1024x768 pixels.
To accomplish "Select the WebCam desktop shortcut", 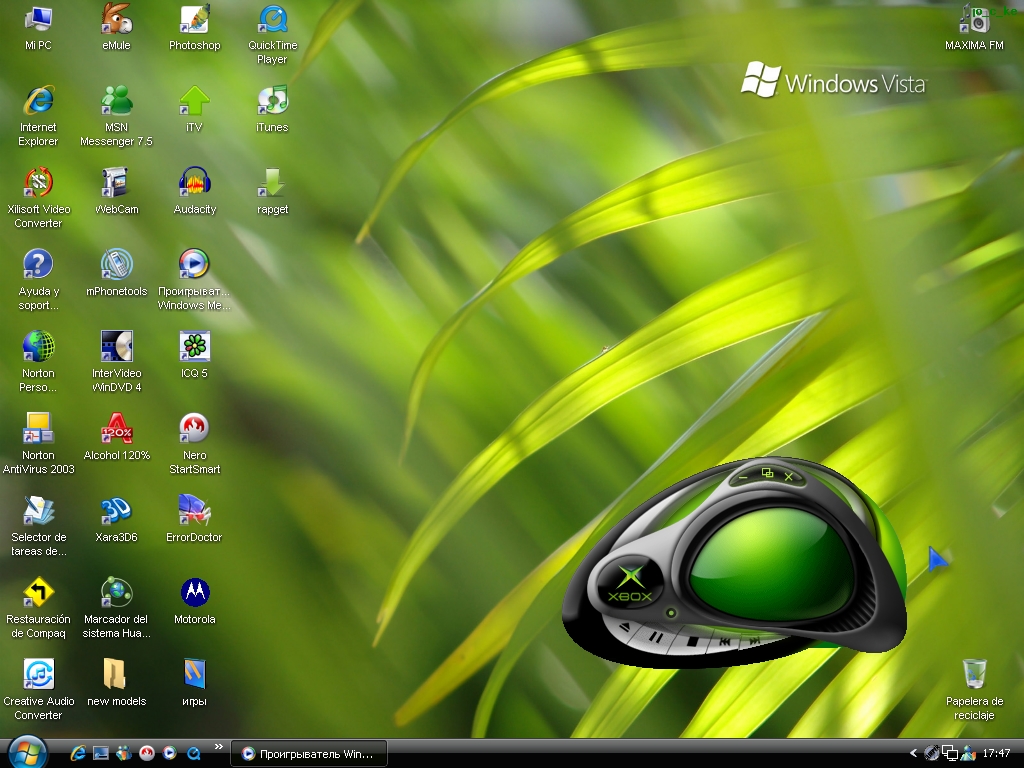I will pyautogui.click(x=116, y=183).
